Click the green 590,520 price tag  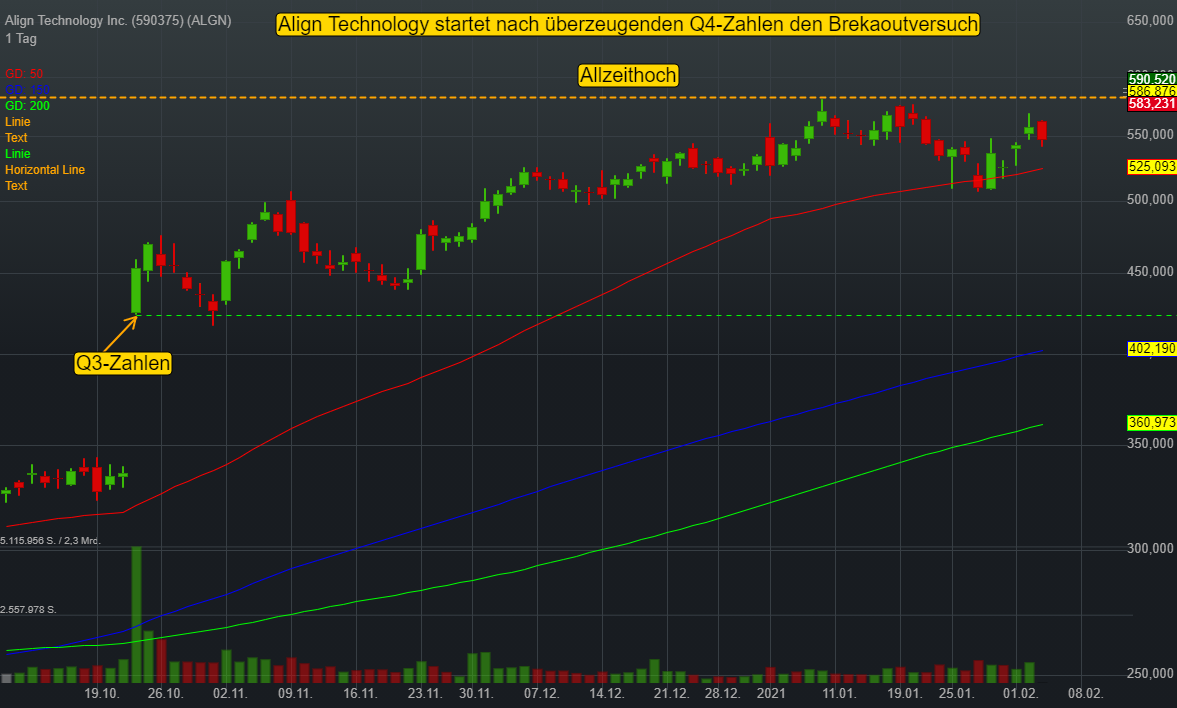click(x=1151, y=79)
